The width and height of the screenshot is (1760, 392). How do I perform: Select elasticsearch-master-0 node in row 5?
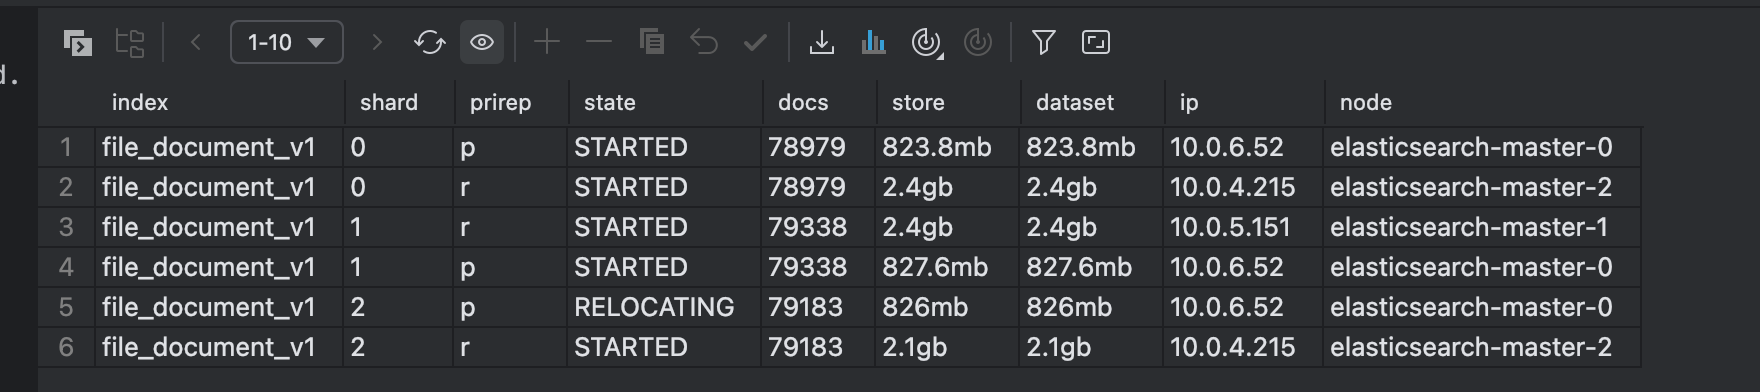point(1481,307)
